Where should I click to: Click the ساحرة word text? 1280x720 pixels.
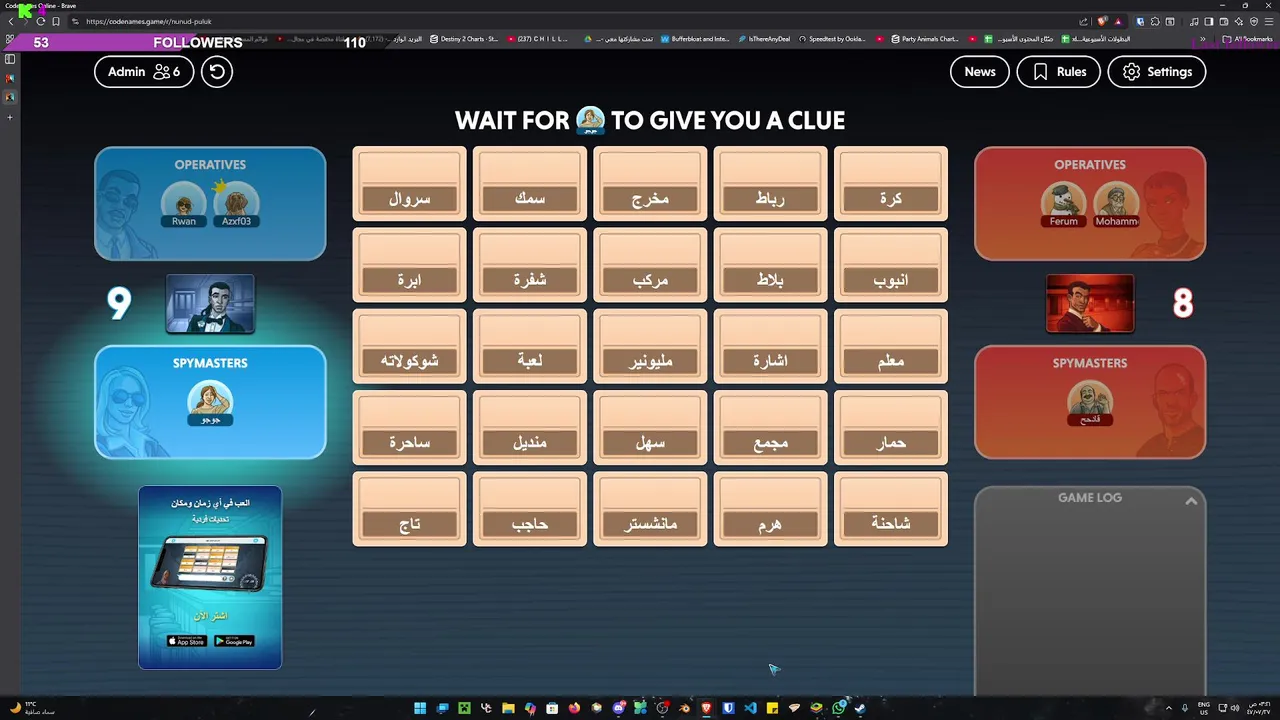pos(409,442)
